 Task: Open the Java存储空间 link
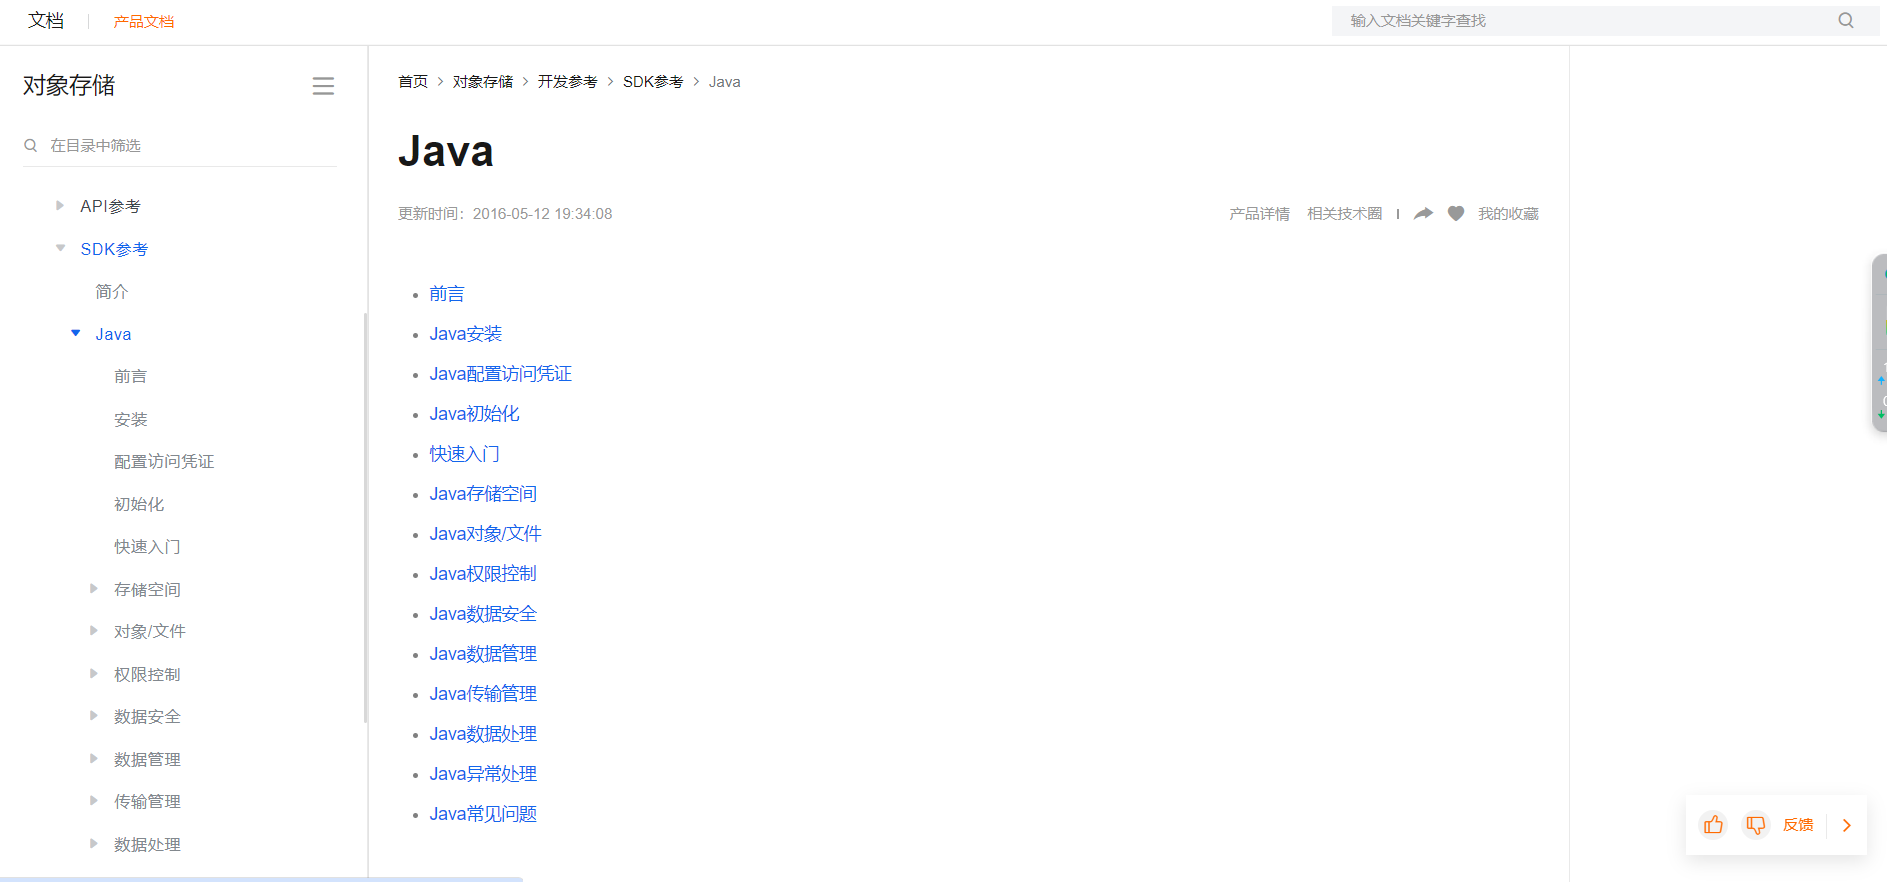tap(483, 493)
